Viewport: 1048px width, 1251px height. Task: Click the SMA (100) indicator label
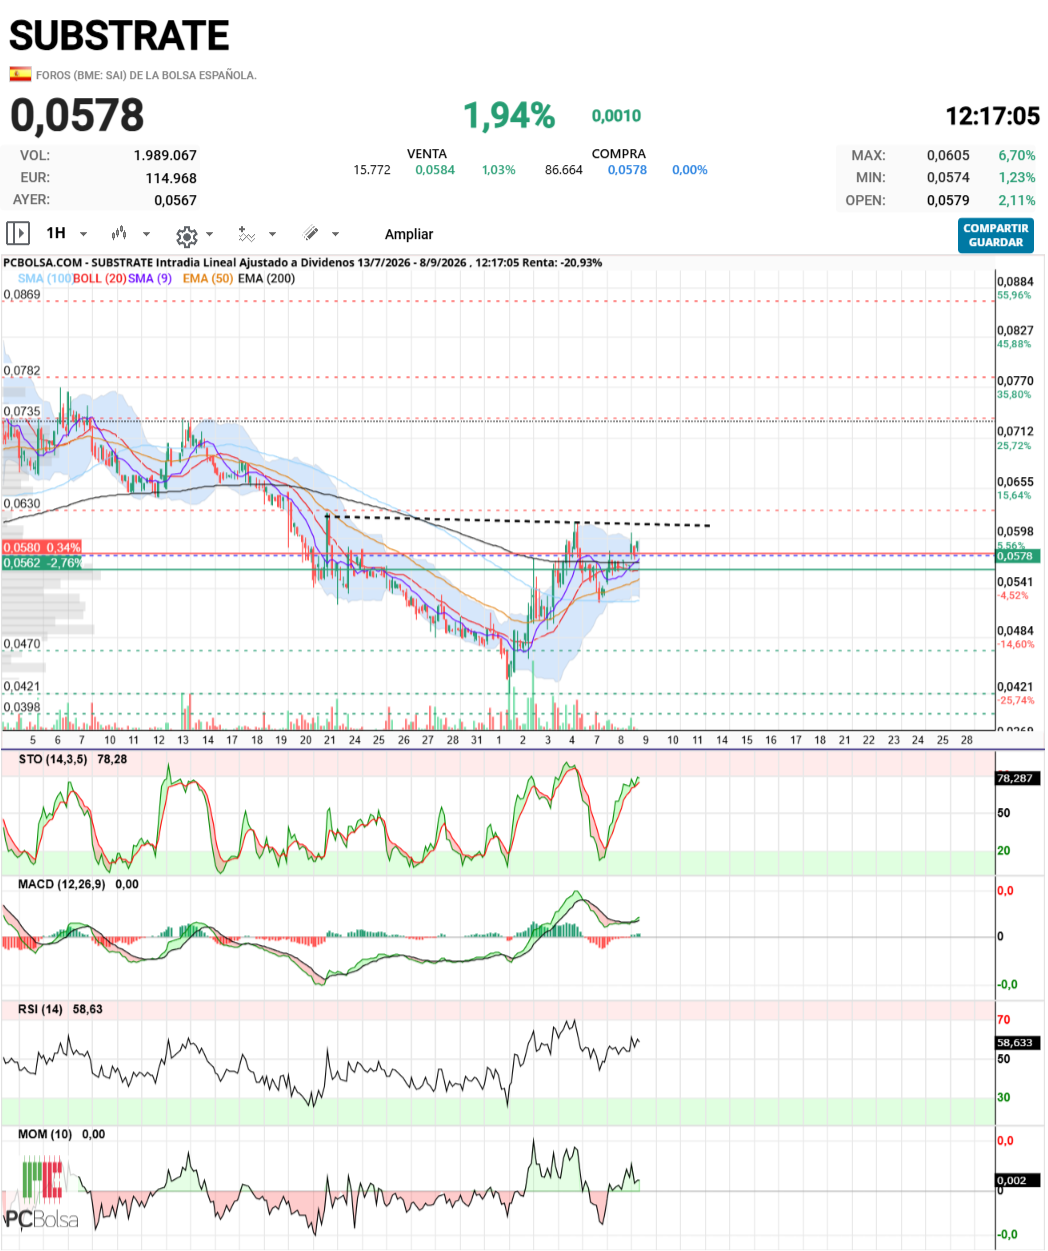[x=44, y=278]
